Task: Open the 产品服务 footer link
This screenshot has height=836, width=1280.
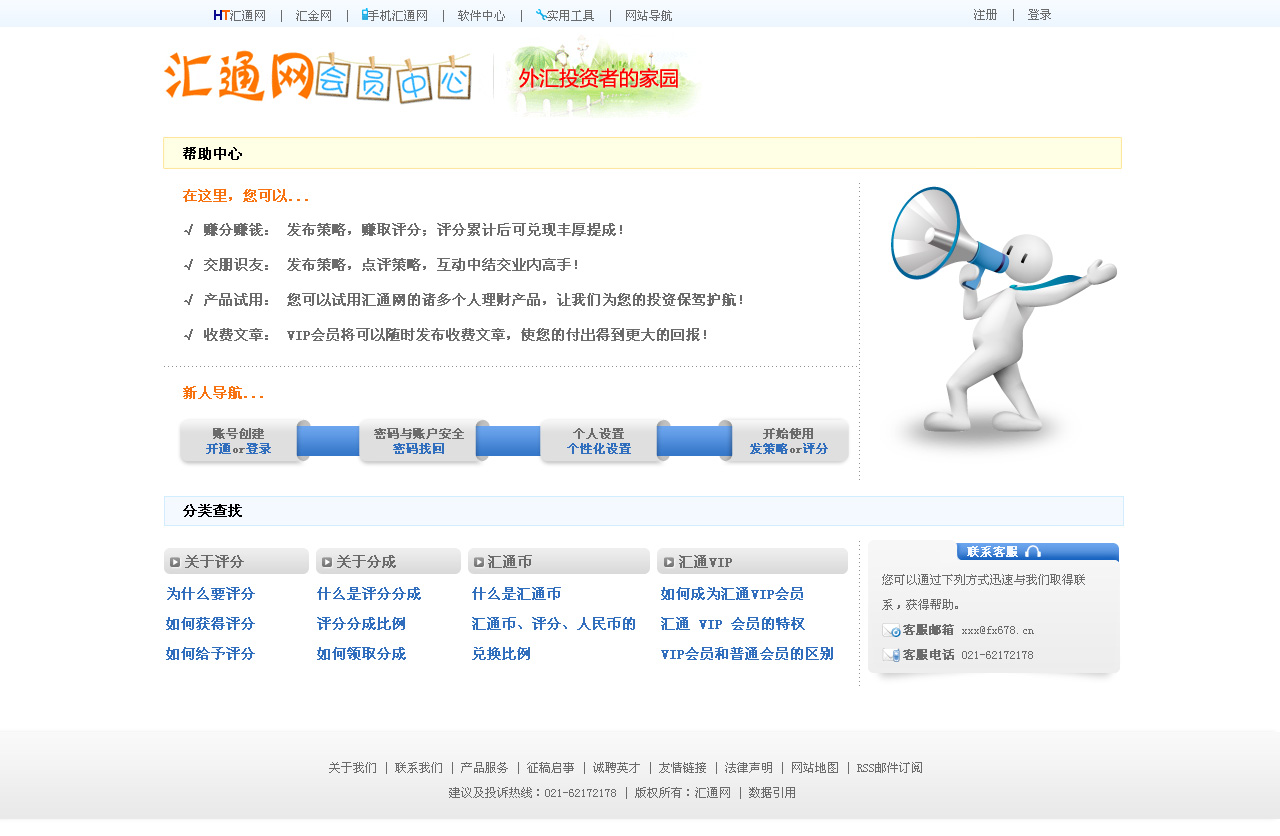Action: tap(484, 768)
